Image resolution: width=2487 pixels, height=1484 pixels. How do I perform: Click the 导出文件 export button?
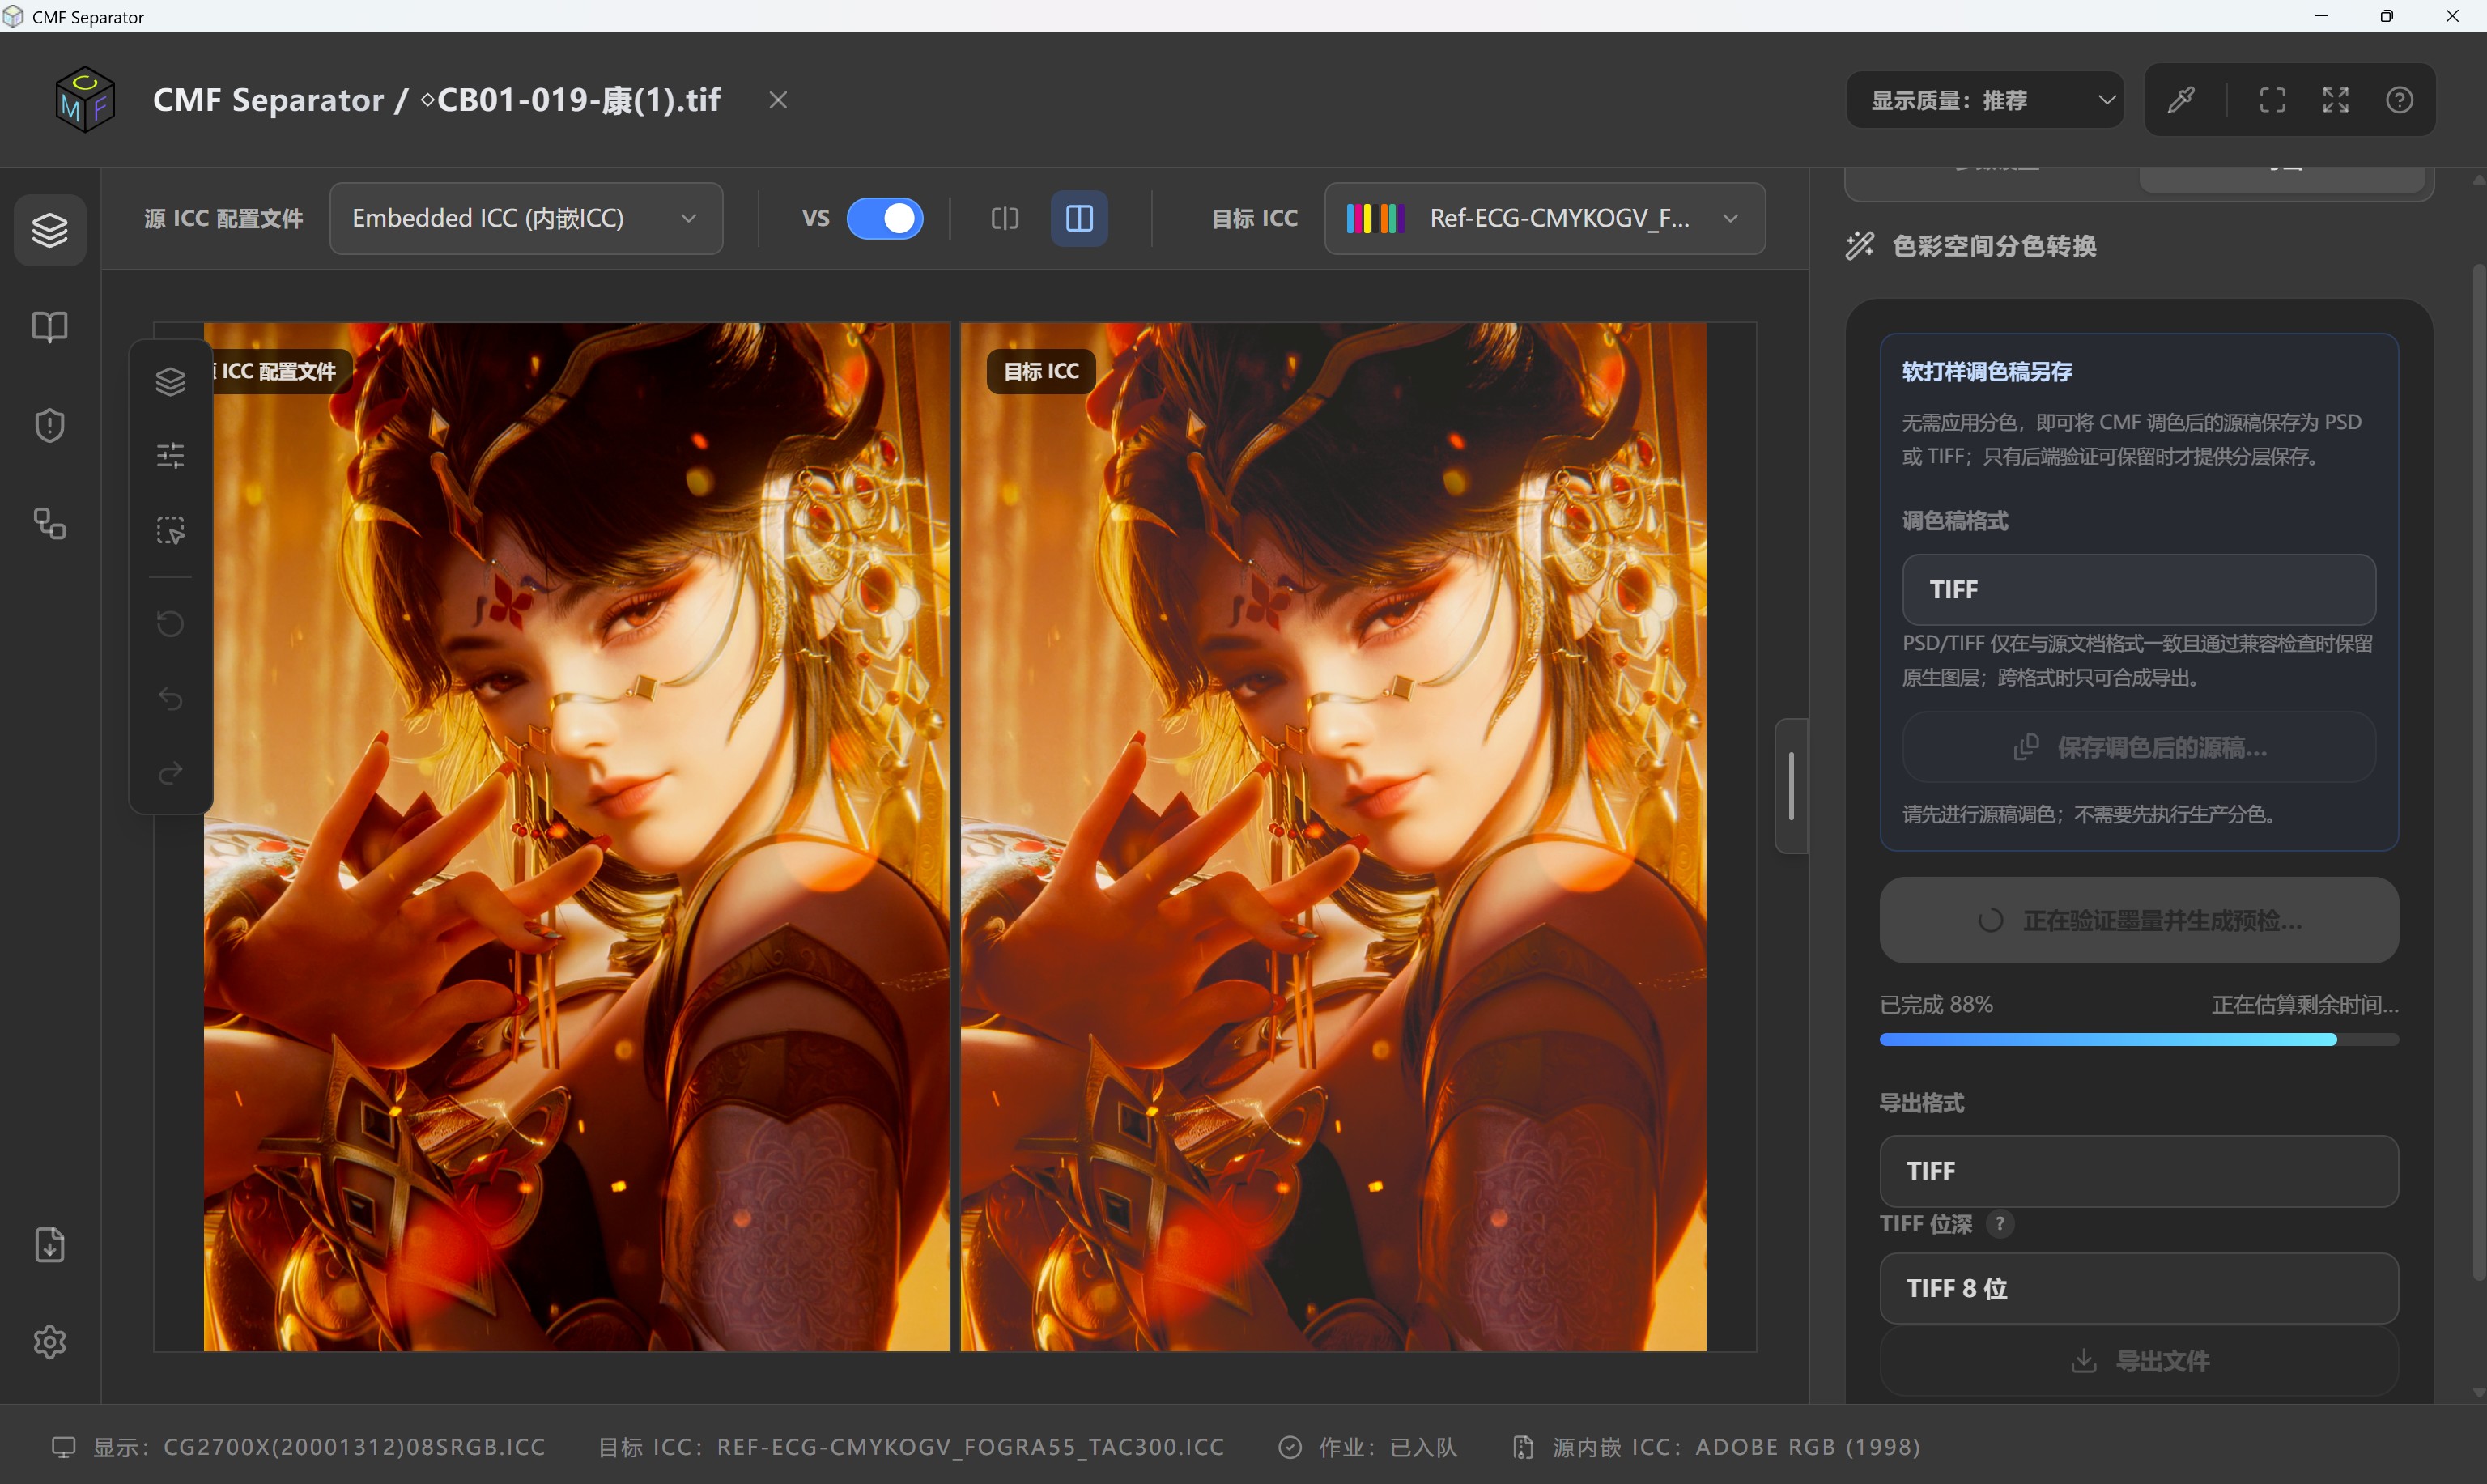click(x=2139, y=1361)
